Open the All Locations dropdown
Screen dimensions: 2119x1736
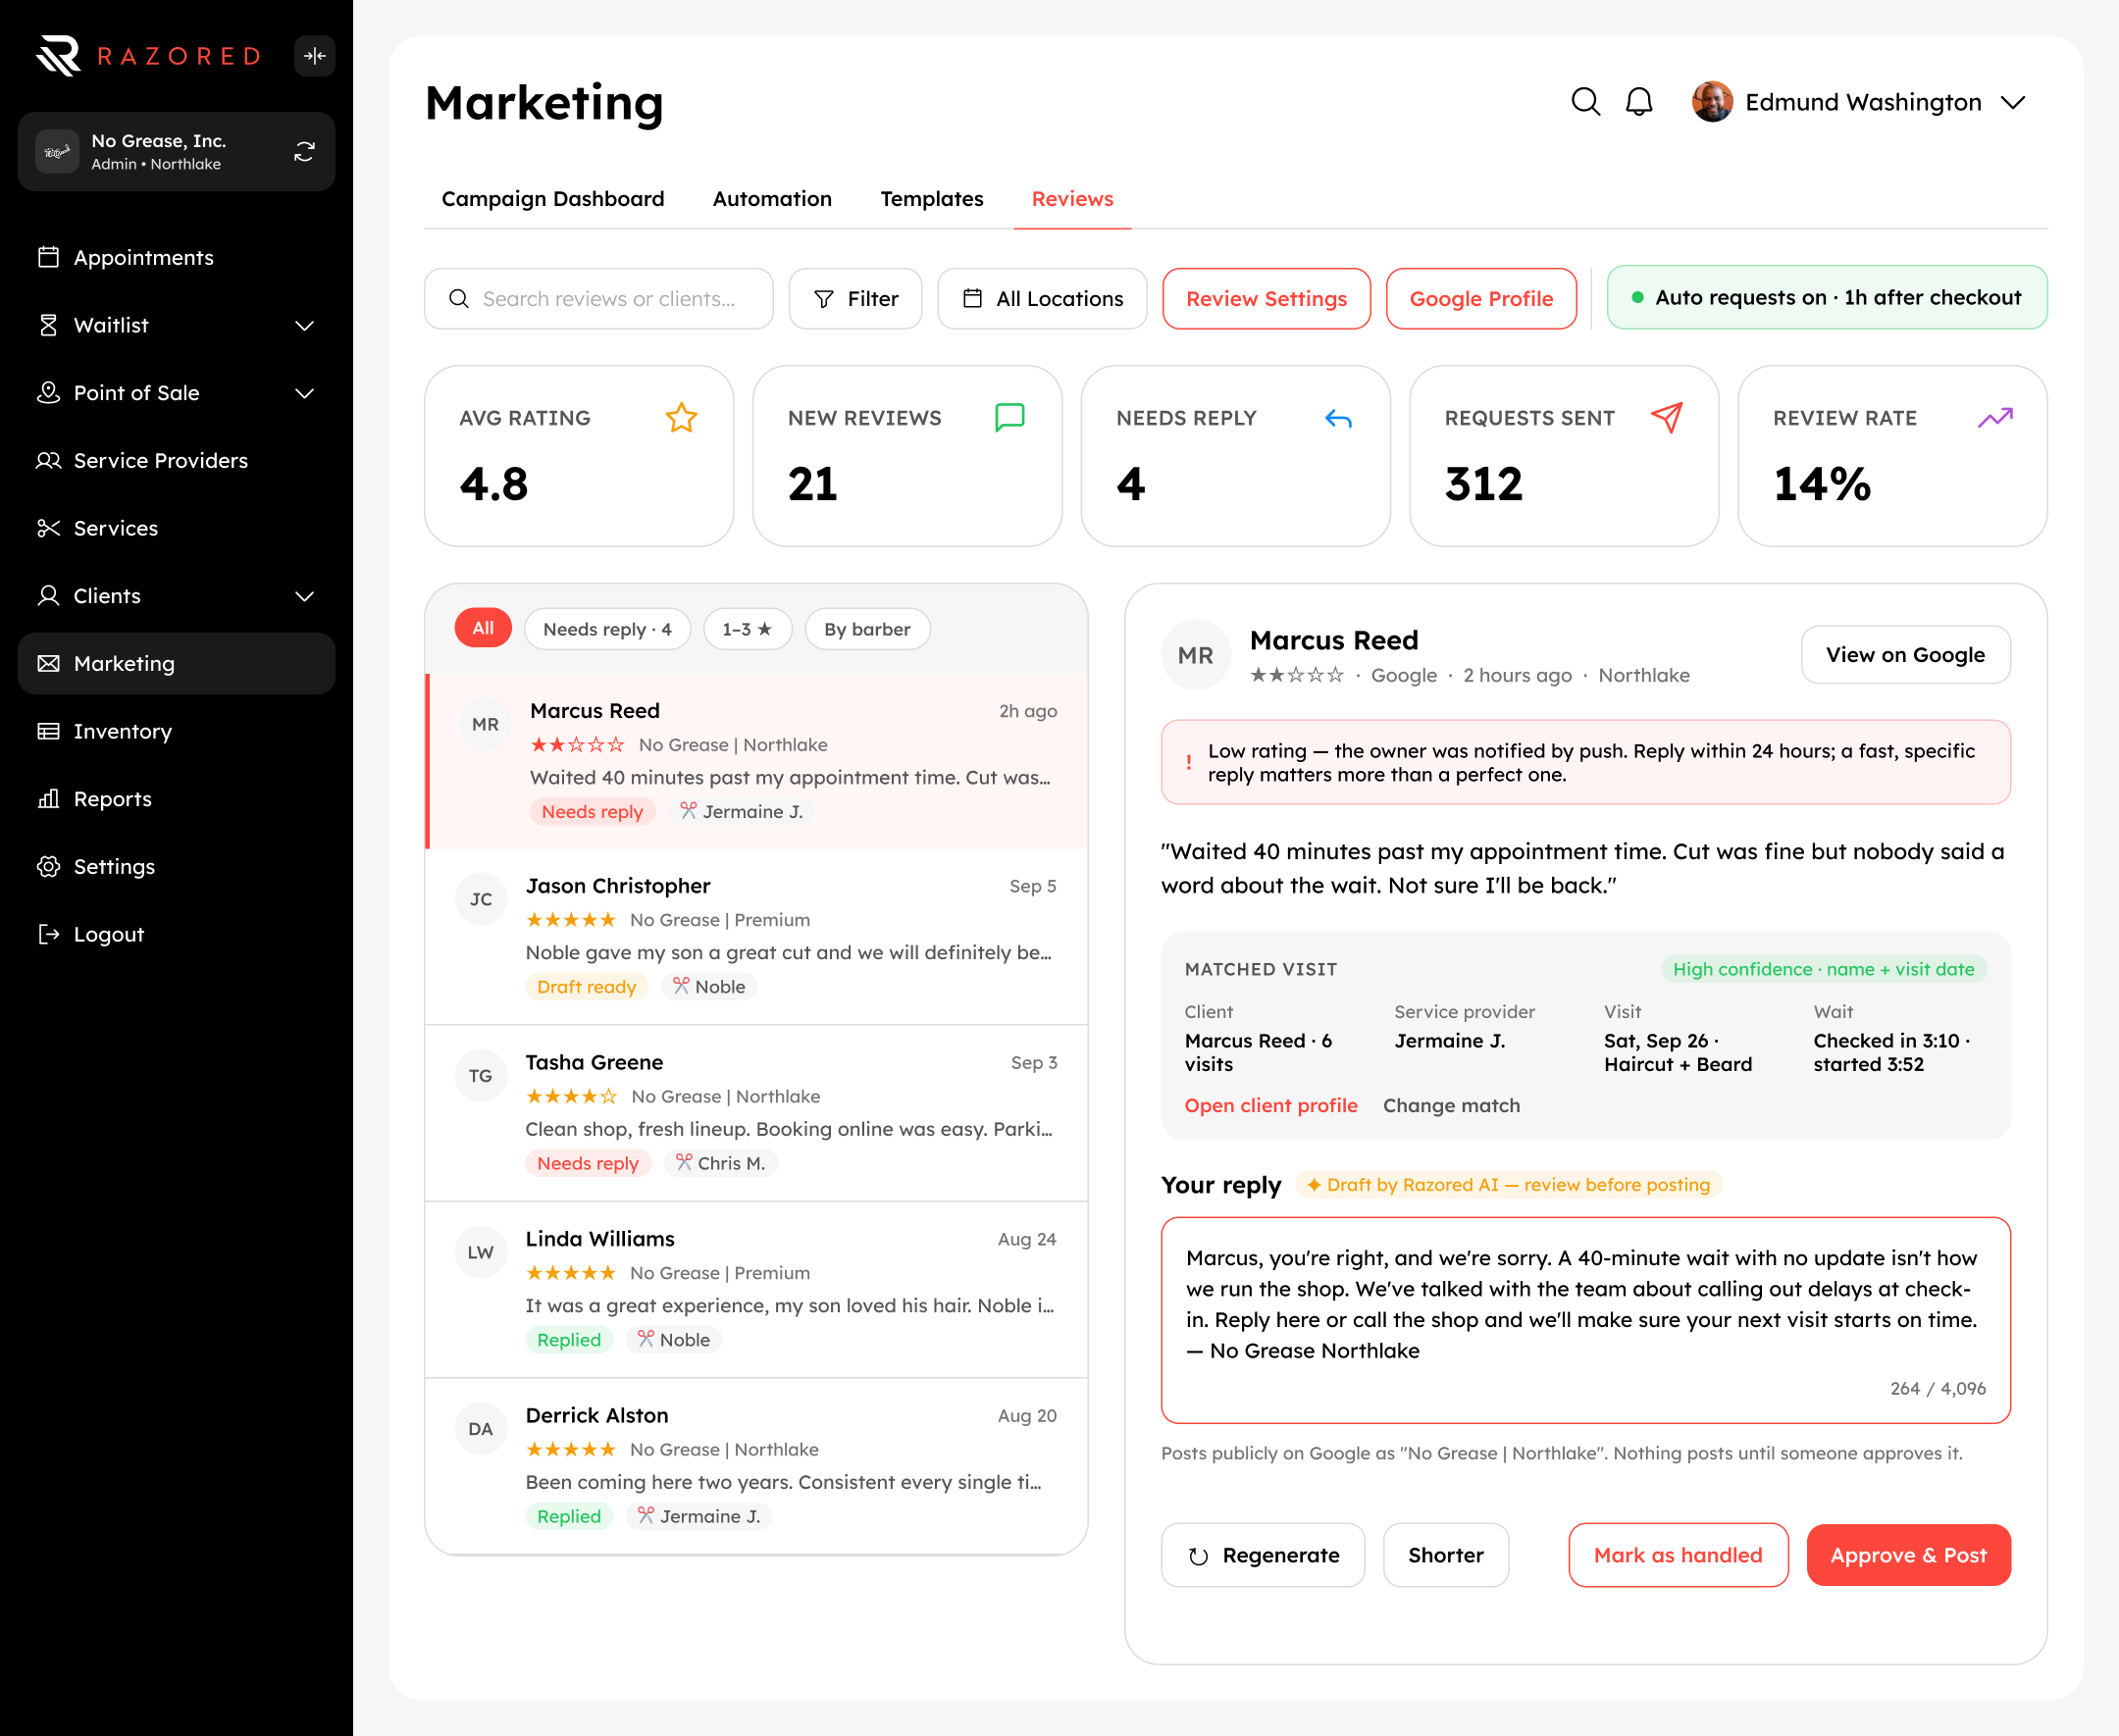[1042, 299]
